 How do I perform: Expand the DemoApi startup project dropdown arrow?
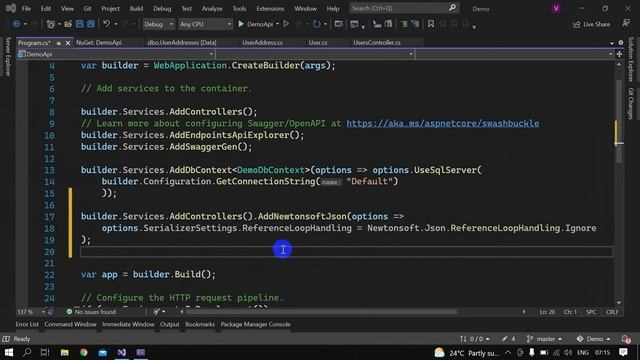[x=278, y=24]
